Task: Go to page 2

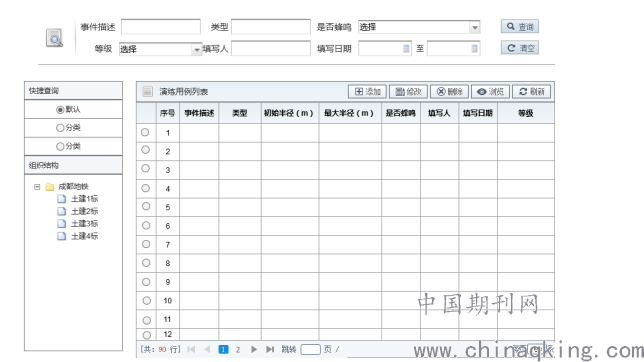Action: (x=238, y=350)
